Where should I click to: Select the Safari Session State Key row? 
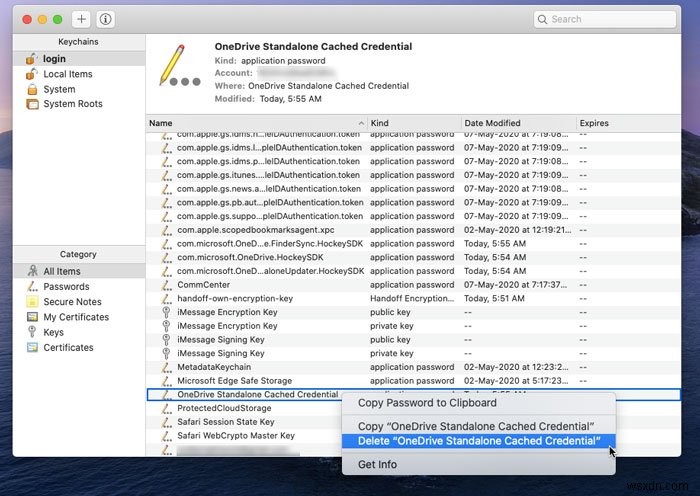point(244,422)
